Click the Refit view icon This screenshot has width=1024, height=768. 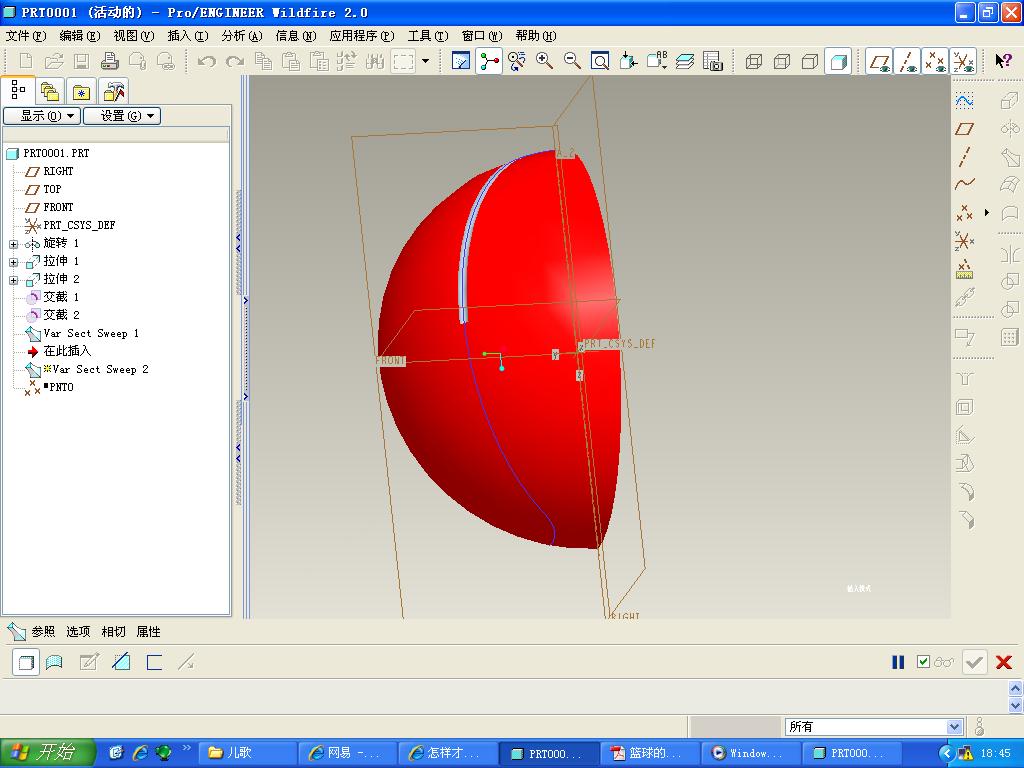click(600, 61)
